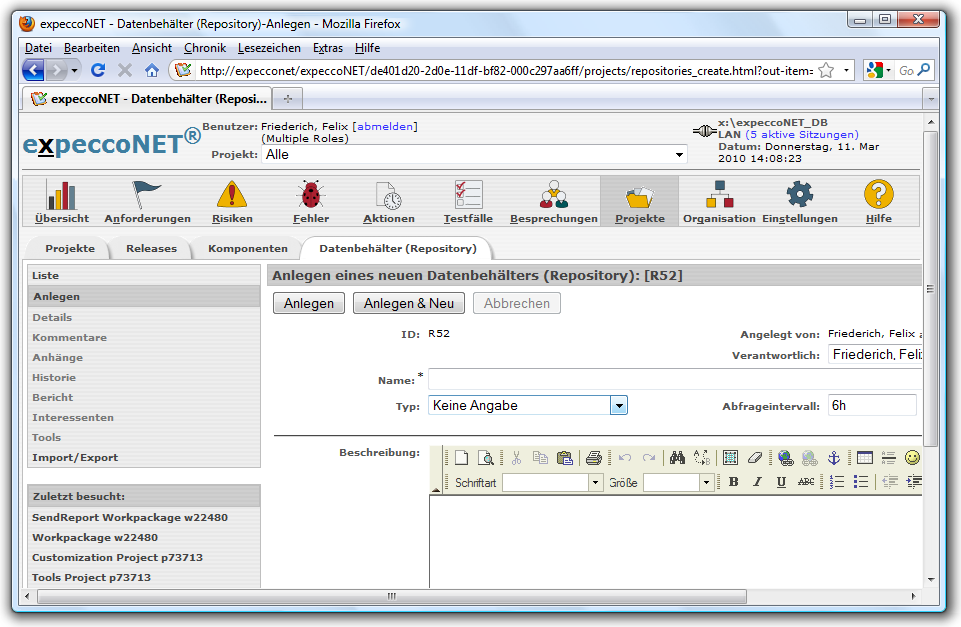The width and height of the screenshot is (961, 627).
Task: Click the Anlegen & Neu button
Action: pyautogui.click(x=408, y=303)
